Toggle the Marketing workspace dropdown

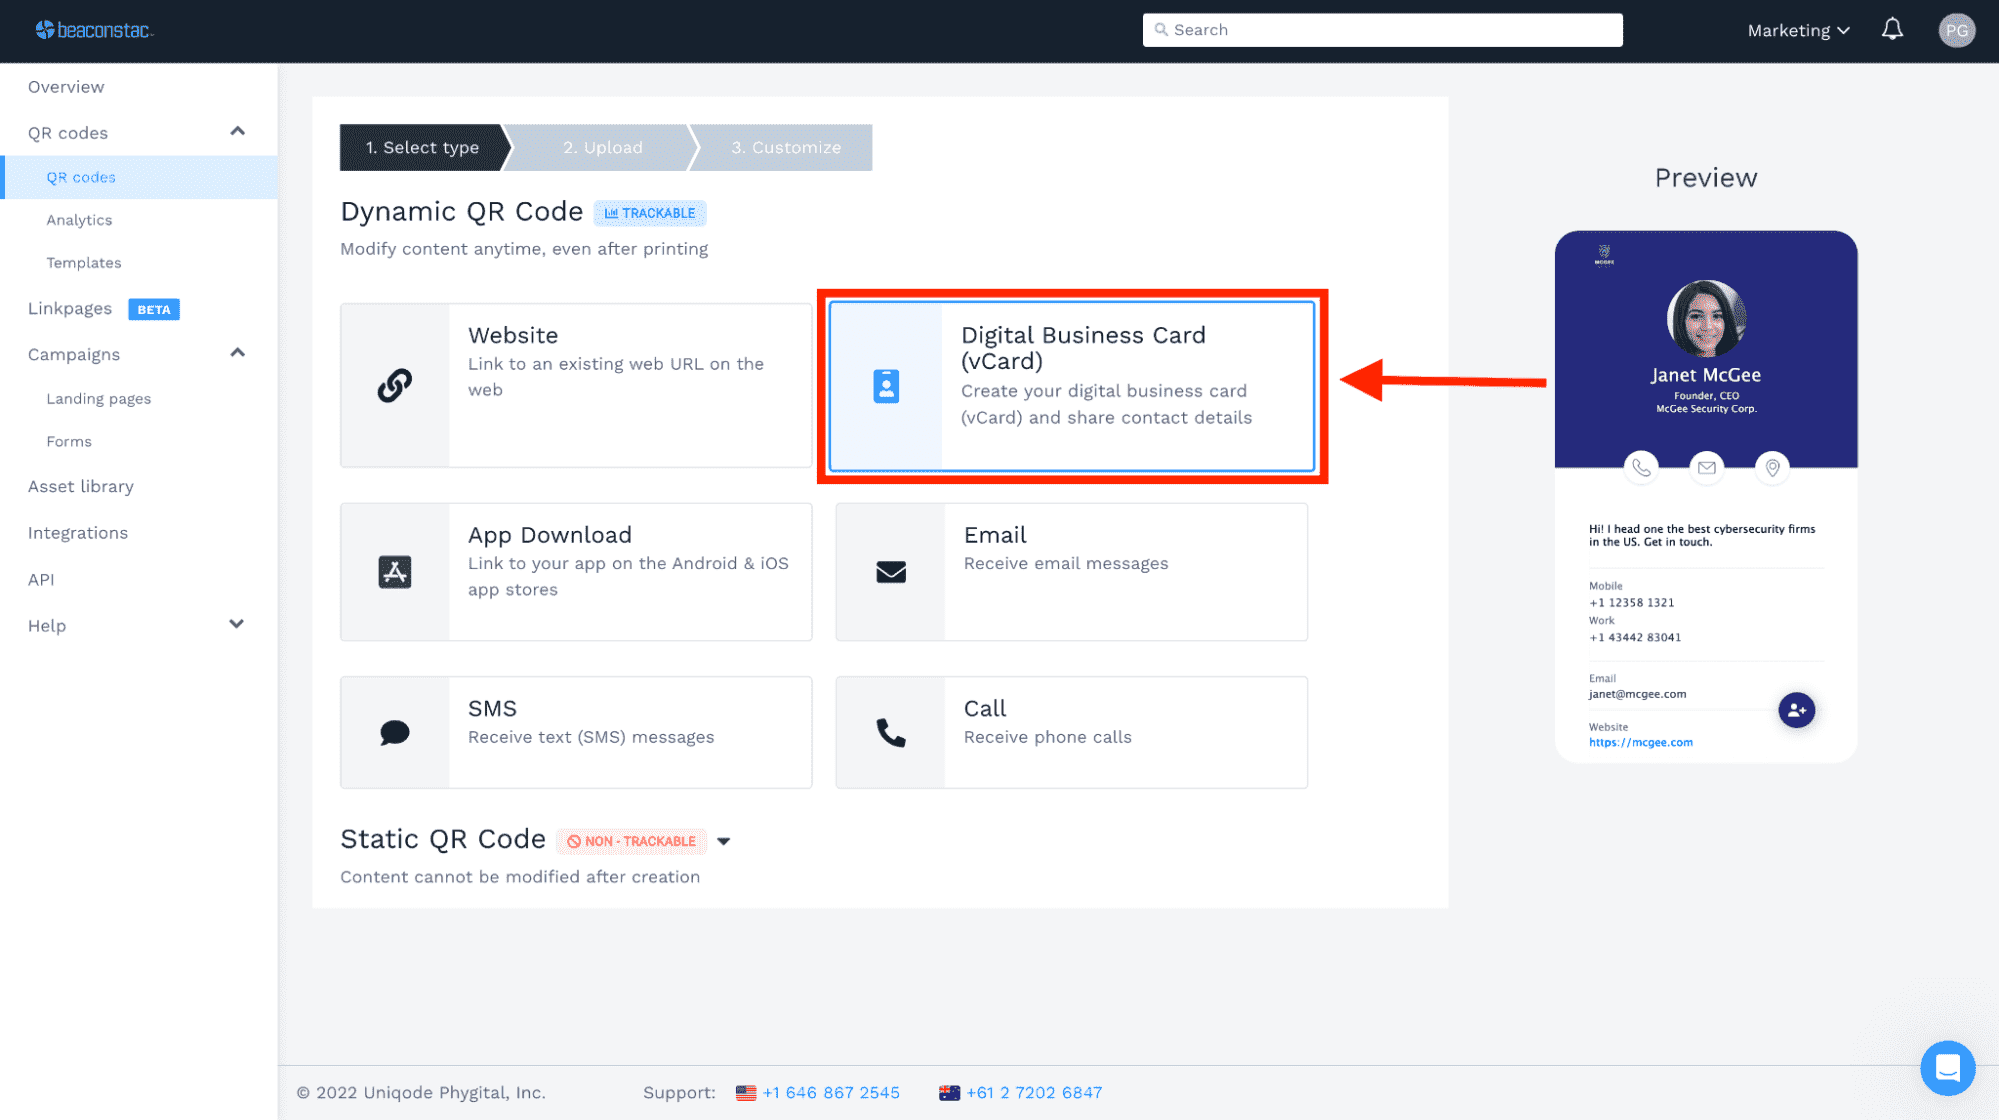(x=1799, y=30)
